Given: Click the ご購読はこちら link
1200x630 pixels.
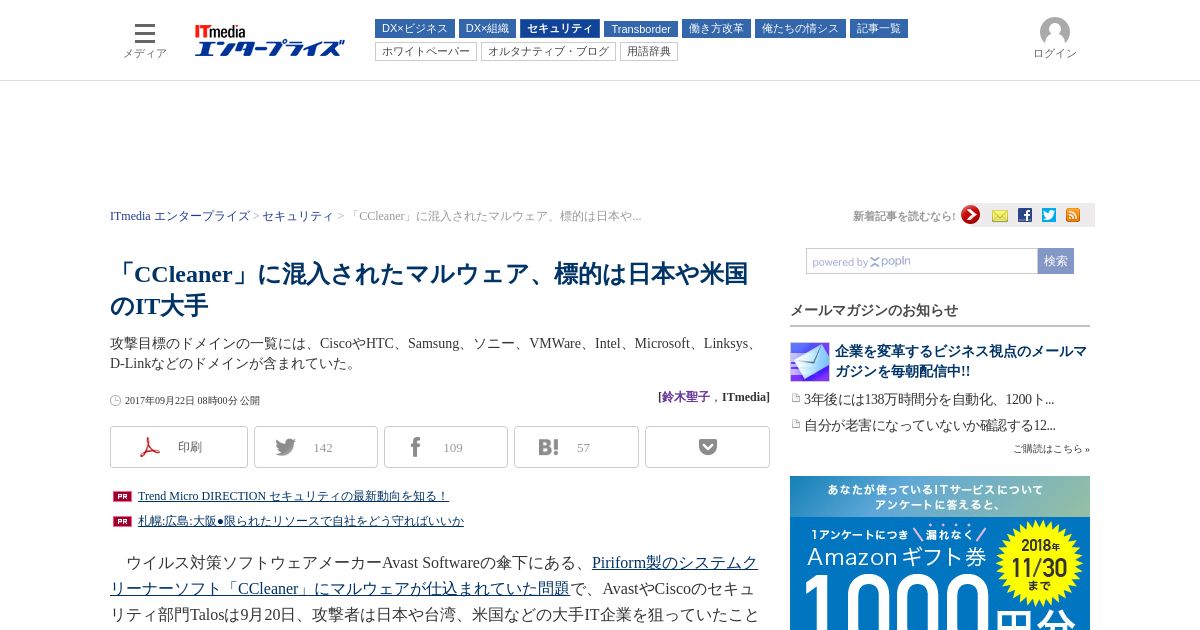Looking at the screenshot, I should 1051,449.
